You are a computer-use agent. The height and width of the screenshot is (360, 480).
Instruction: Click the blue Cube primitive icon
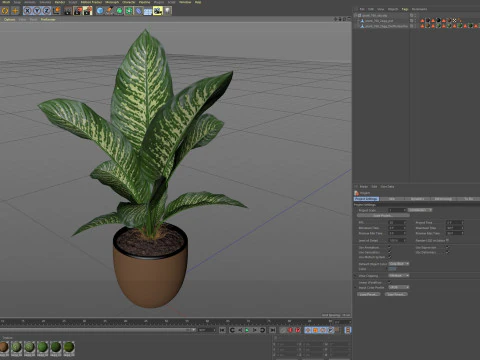click(100, 11)
